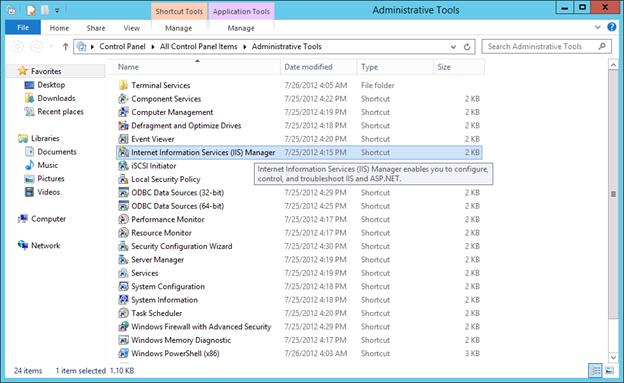Screen dimensions: 624x383
Task: Click the System Configuration icon
Action: click(x=123, y=286)
